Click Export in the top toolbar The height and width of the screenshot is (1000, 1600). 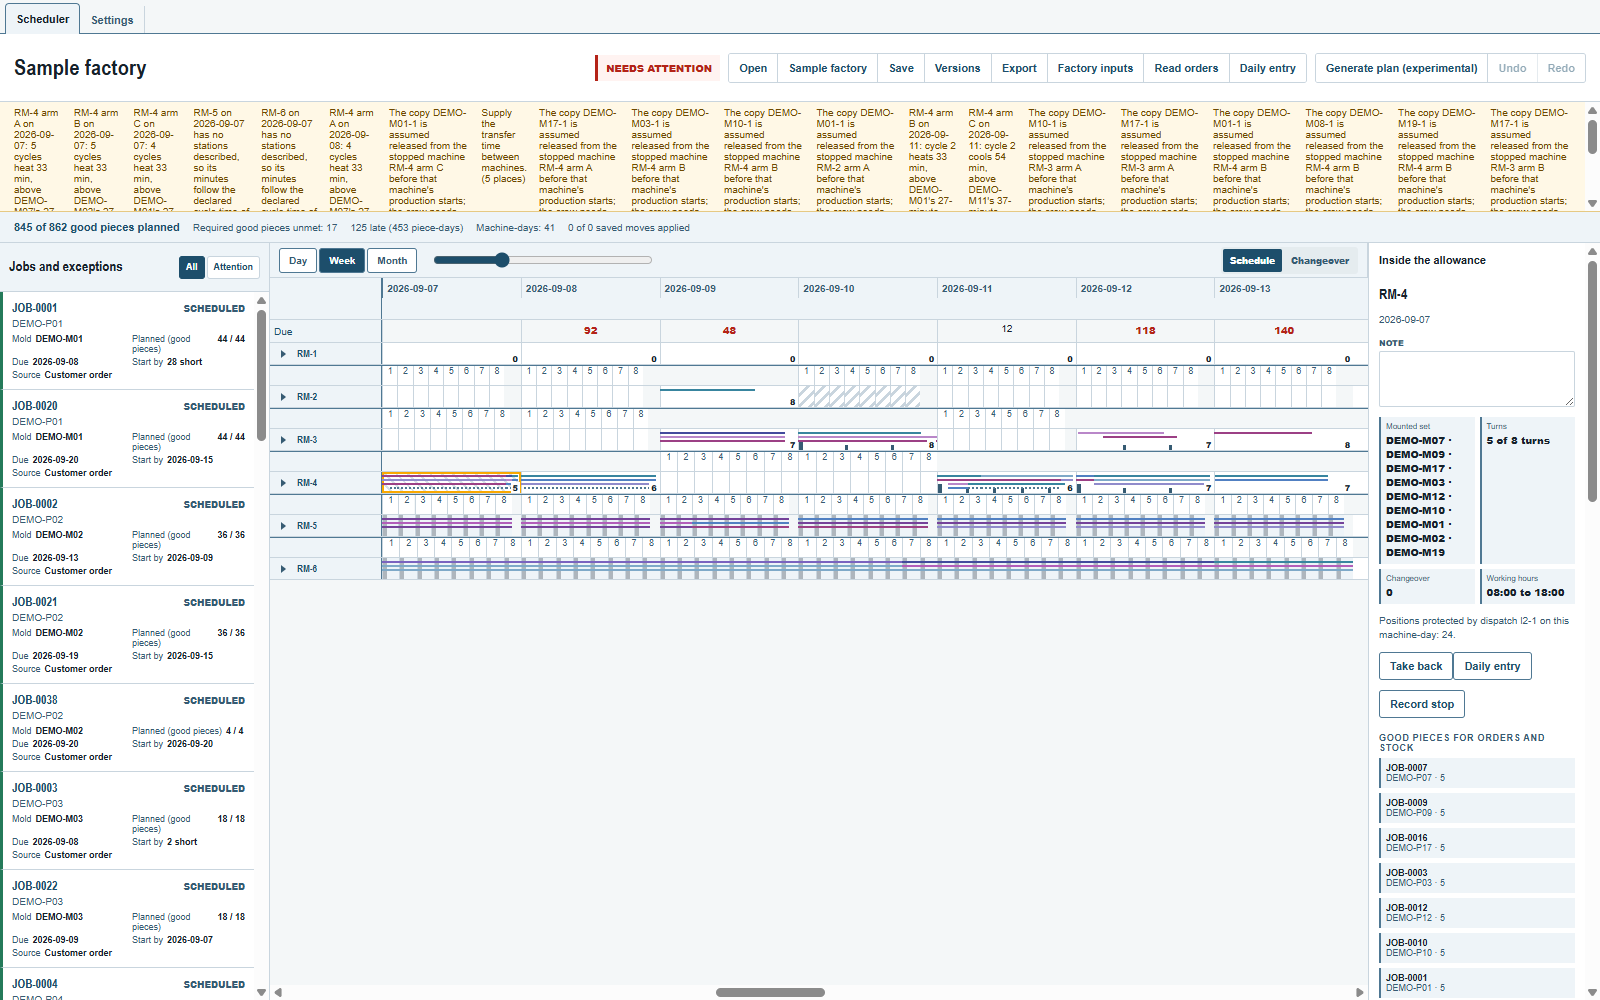click(1019, 68)
